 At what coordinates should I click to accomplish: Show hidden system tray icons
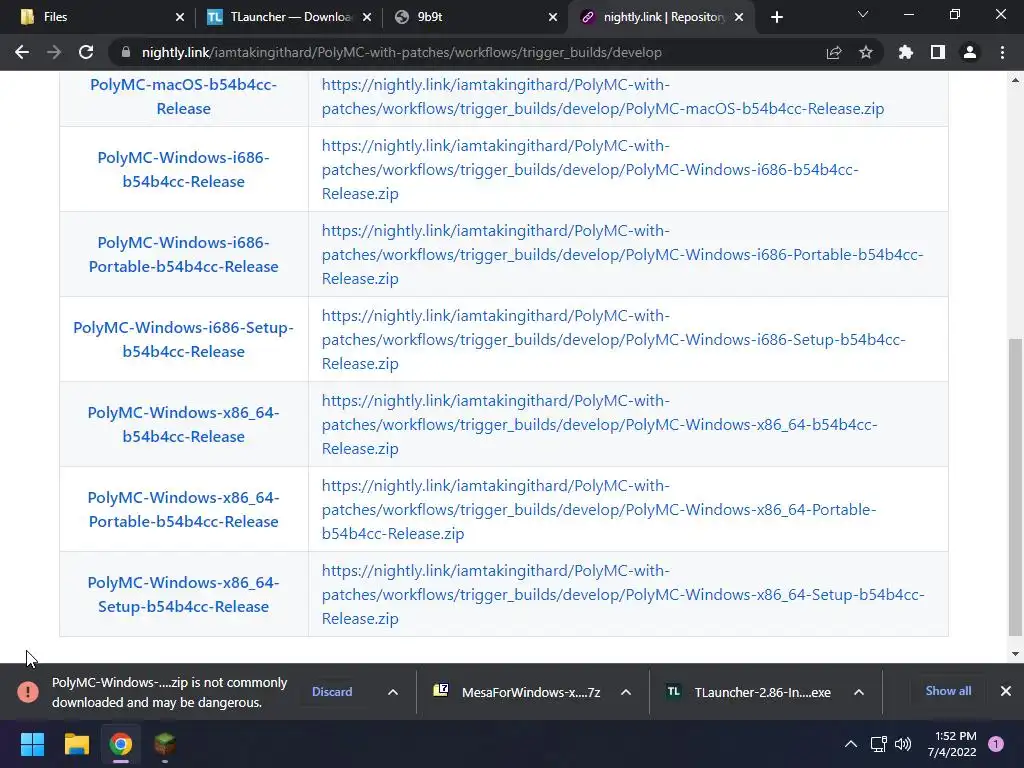851,744
